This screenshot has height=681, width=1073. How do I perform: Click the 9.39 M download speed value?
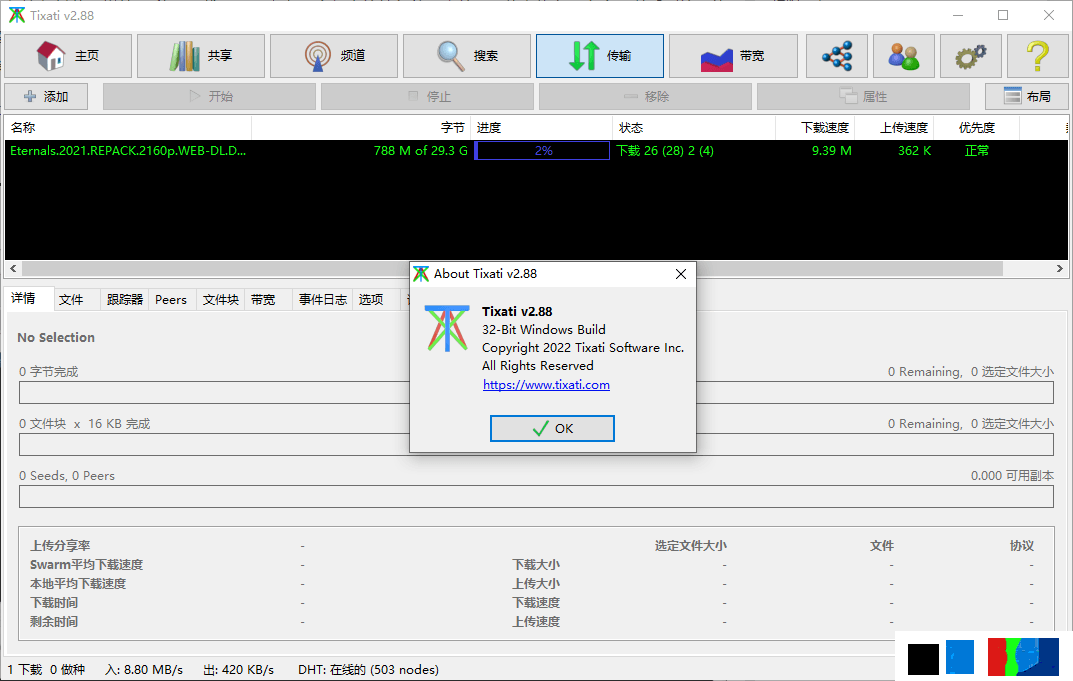(831, 151)
